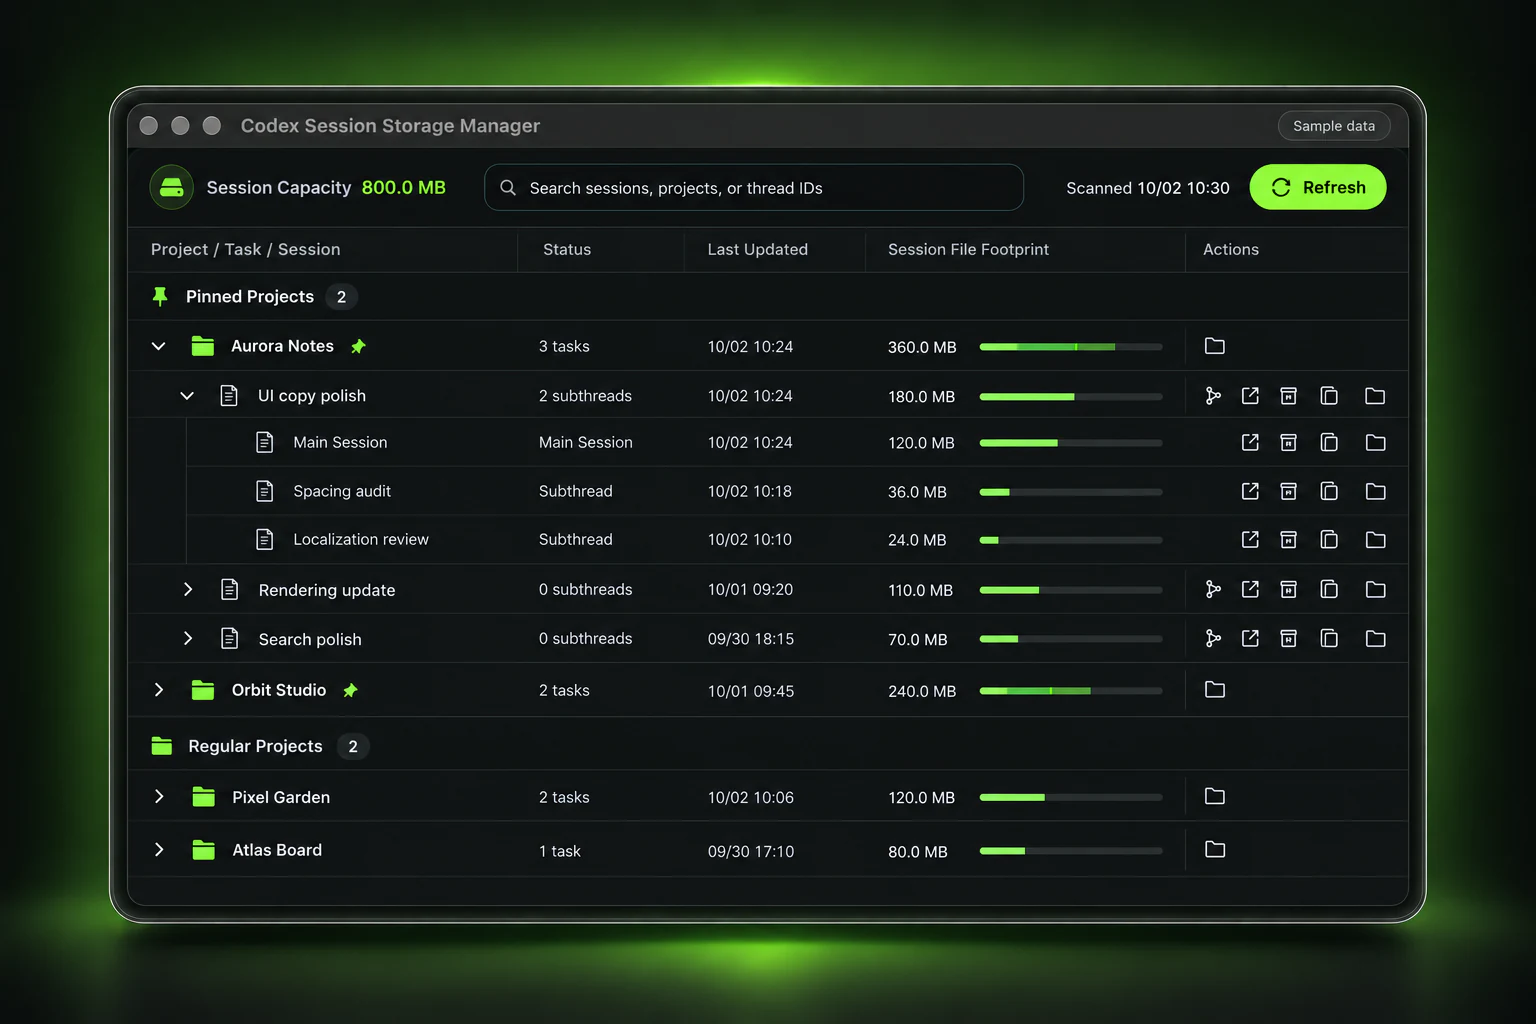Expand the Search polish task

(187, 638)
